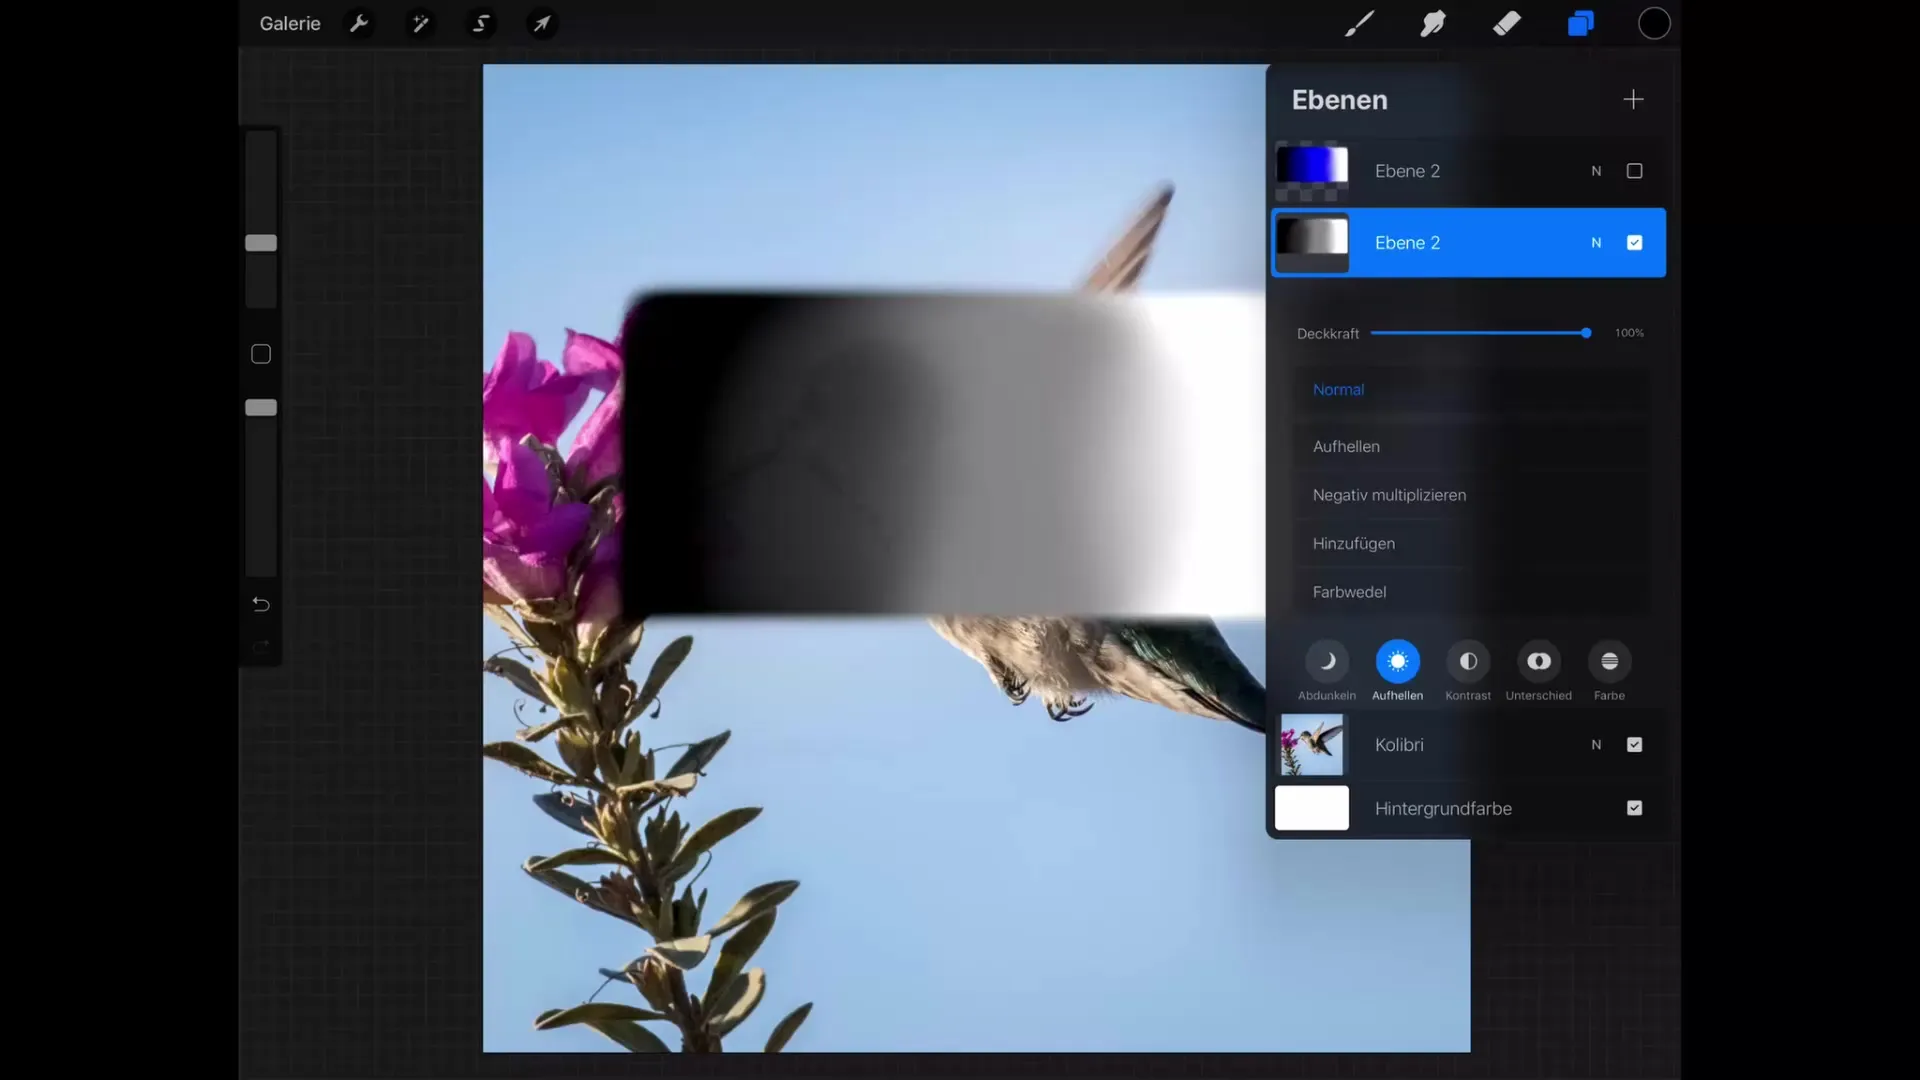Click the brush size slider handle
1920x1080 pixels.
tap(261, 243)
